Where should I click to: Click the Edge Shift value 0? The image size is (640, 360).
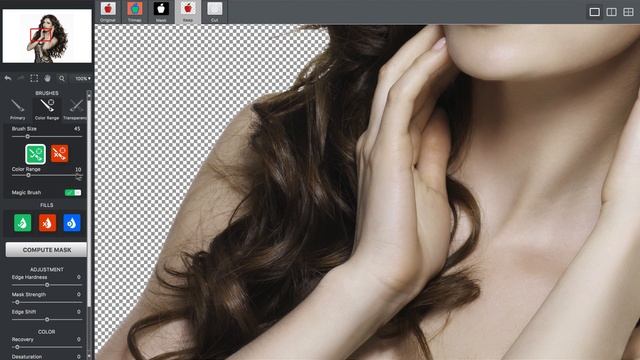coord(79,312)
